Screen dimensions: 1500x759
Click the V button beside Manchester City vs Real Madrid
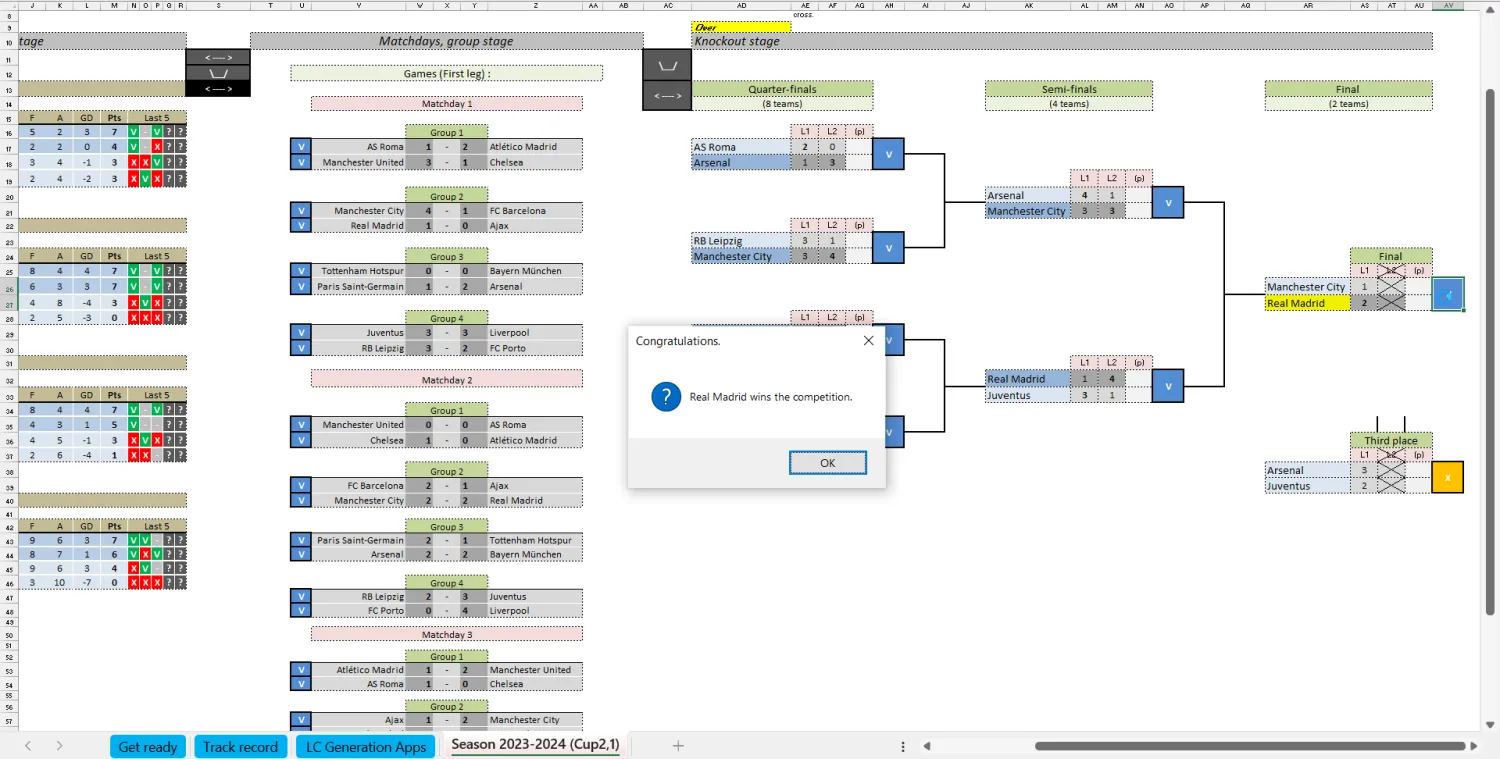coord(300,501)
